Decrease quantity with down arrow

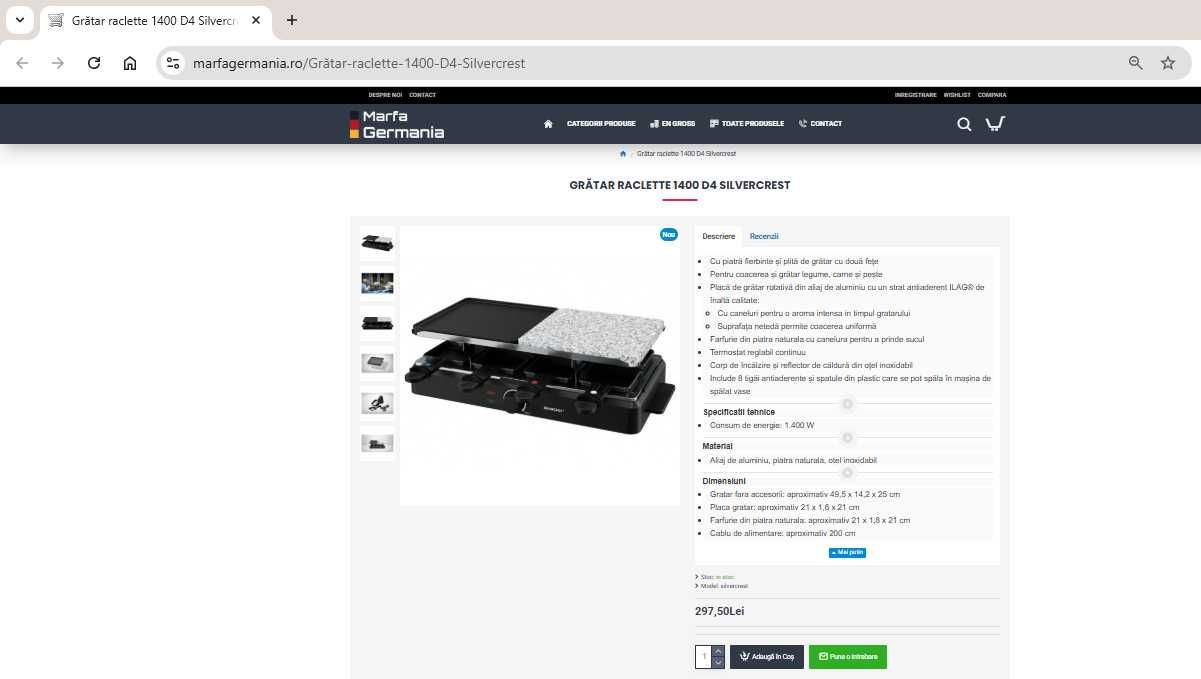point(718,663)
